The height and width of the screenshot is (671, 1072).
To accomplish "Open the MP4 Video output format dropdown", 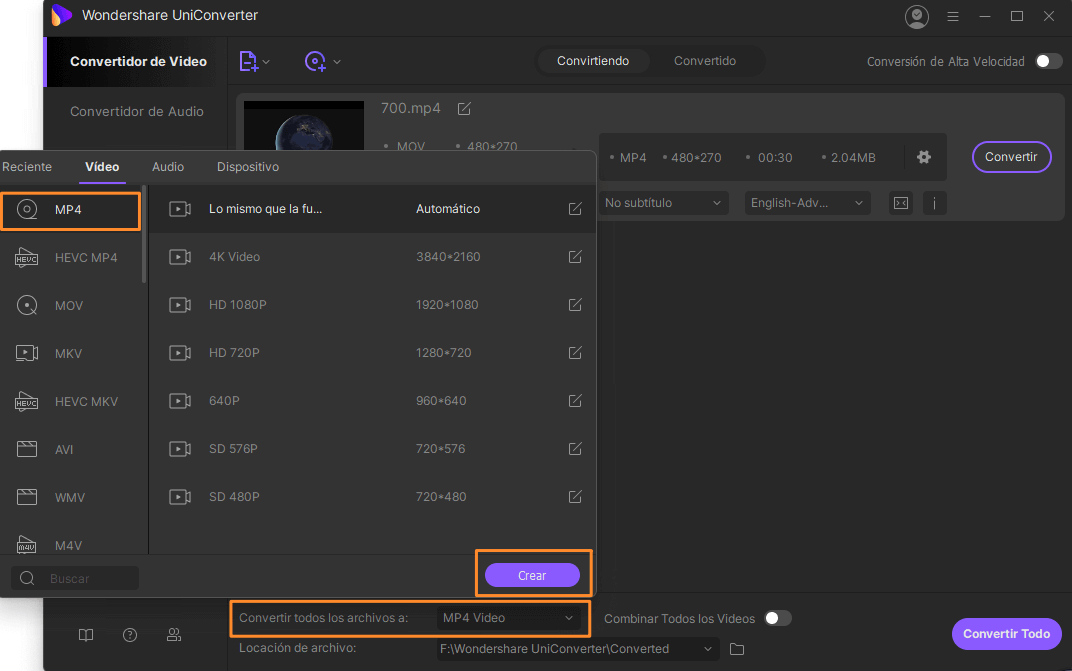I will [x=508, y=618].
